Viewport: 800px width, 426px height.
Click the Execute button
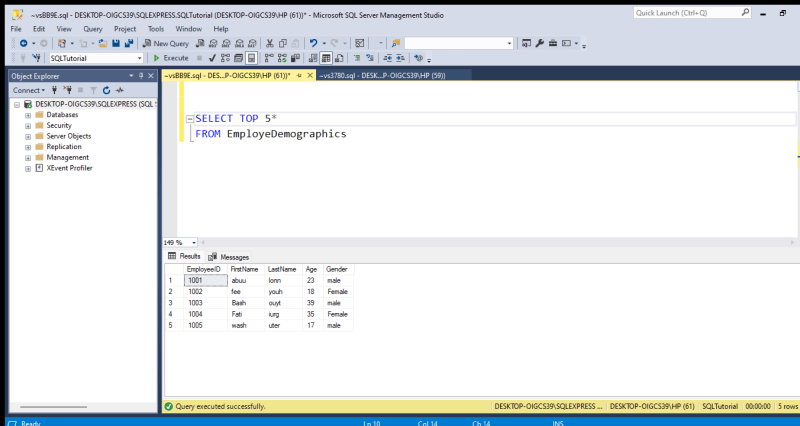171,58
